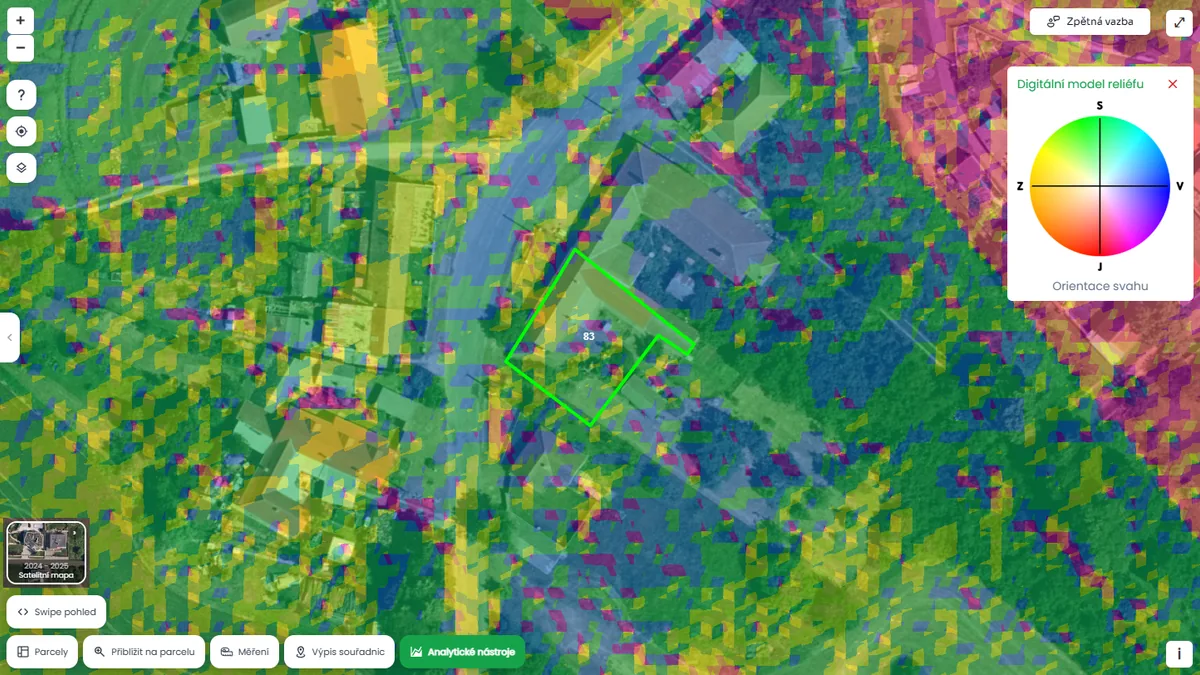Zoom out with the minus button
This screenshot has height=675, width=1200.
21,48
